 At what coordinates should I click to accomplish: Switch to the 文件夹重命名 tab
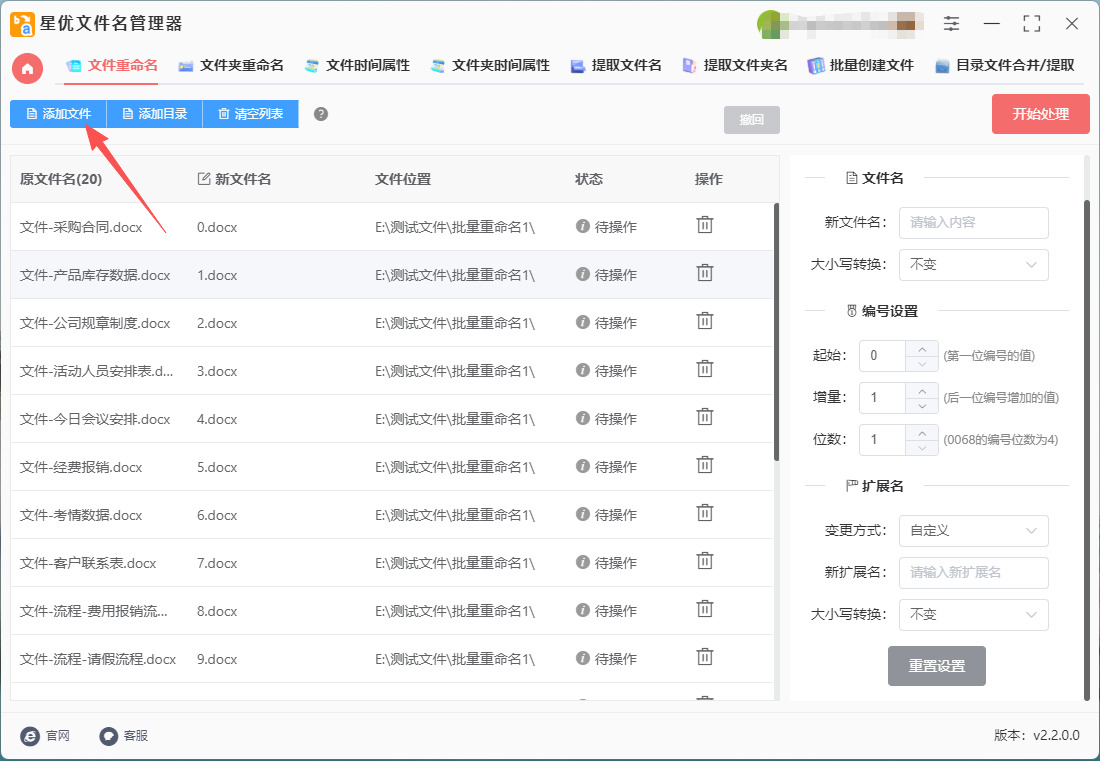click(x=231, y=66)
